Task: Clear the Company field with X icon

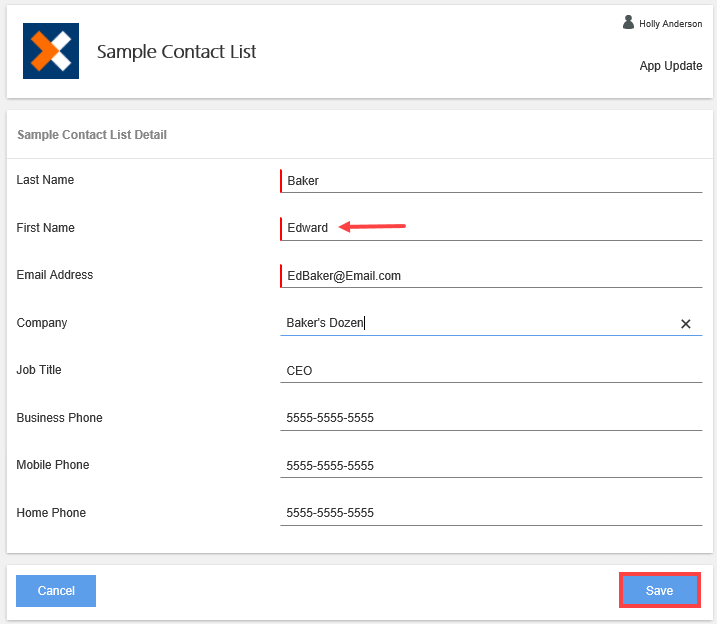Action: [686, 324]
